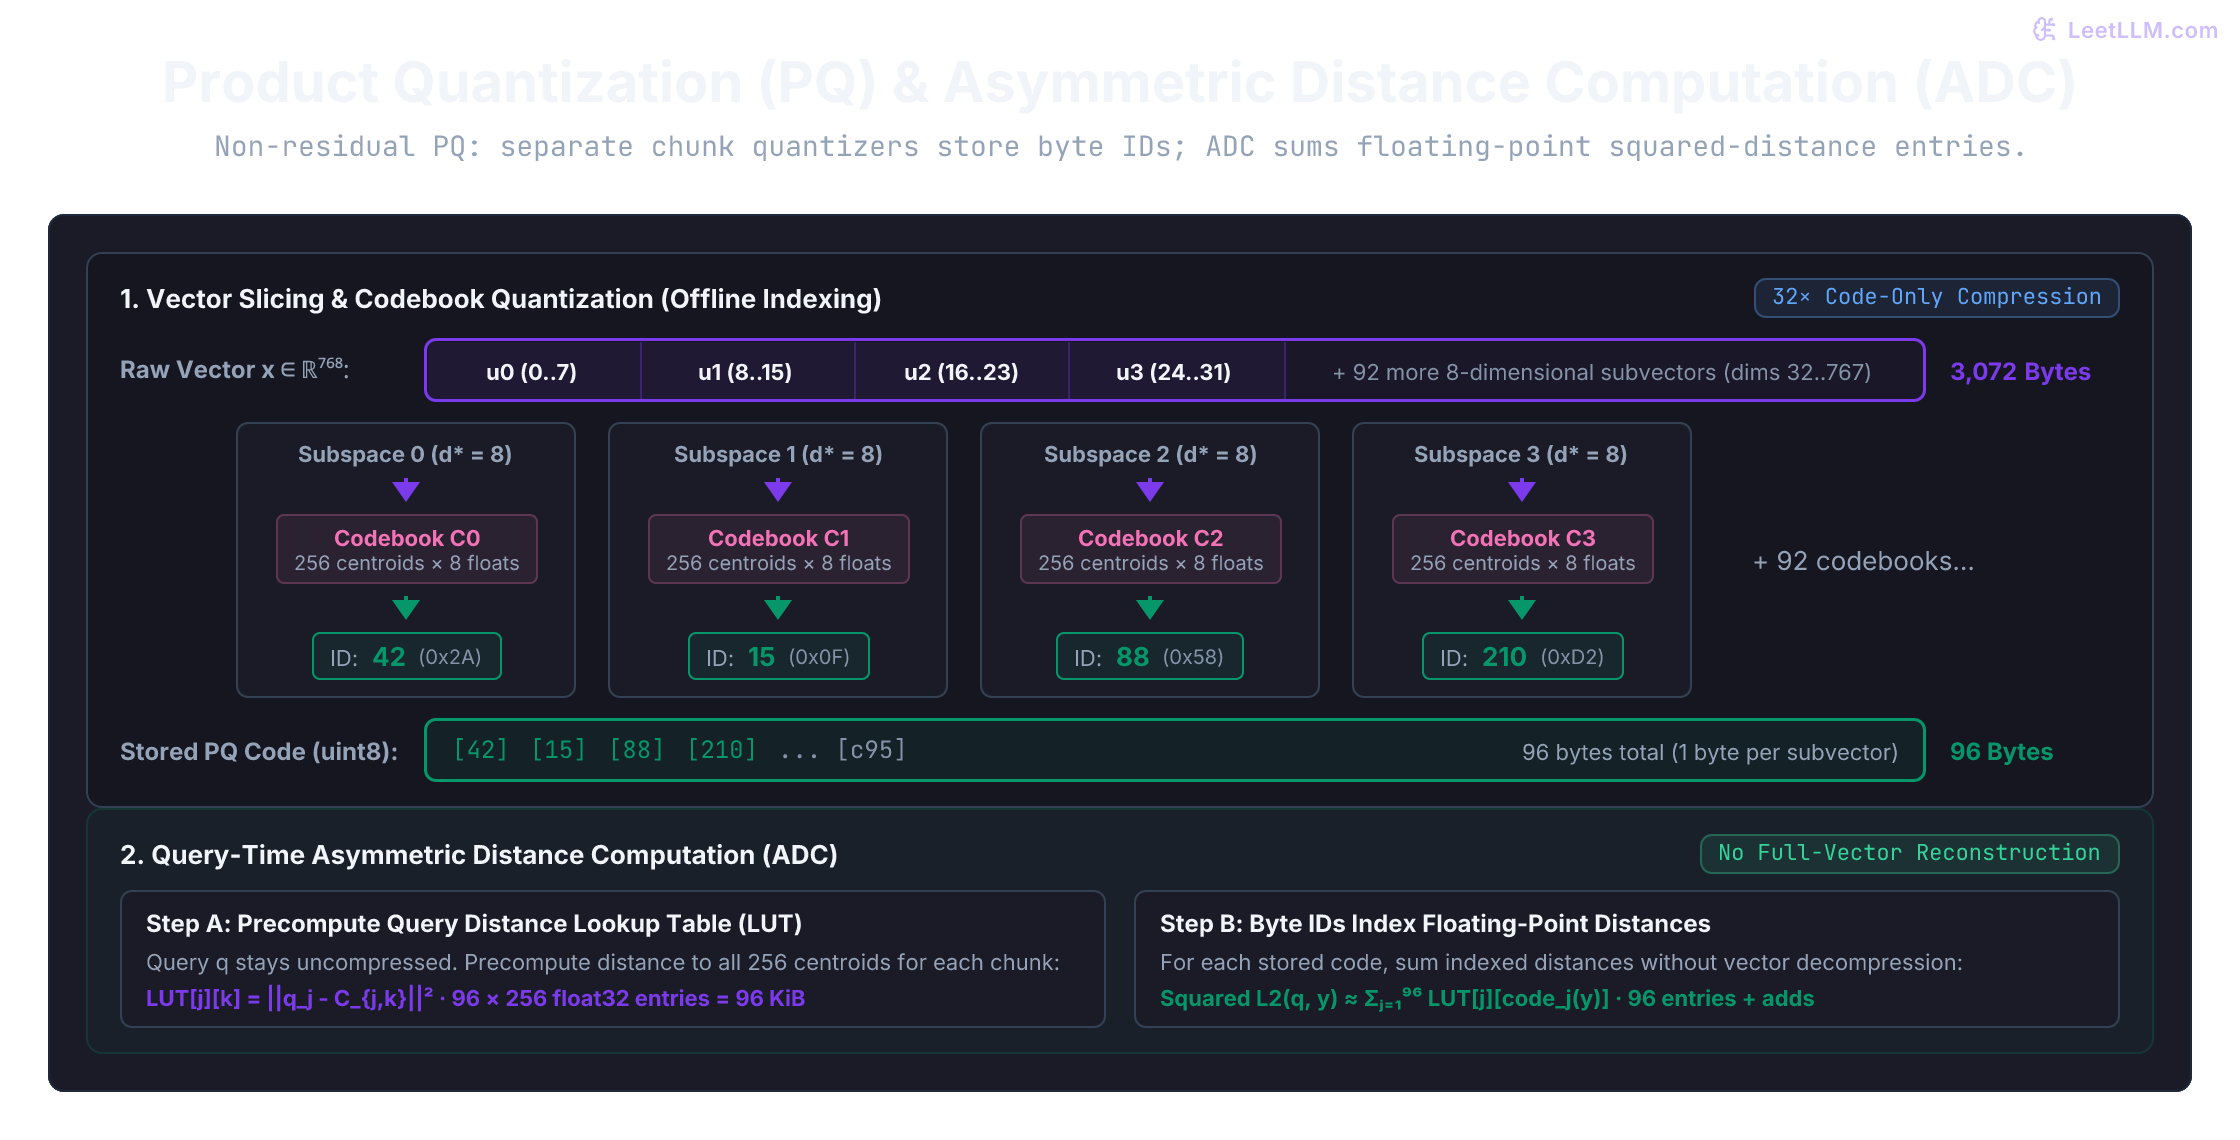Image resolution: width=2240 pixels, height=1140 pixels.
Task: Click the LeetLLM.com brain logo icon
Action: point(2045,30)
